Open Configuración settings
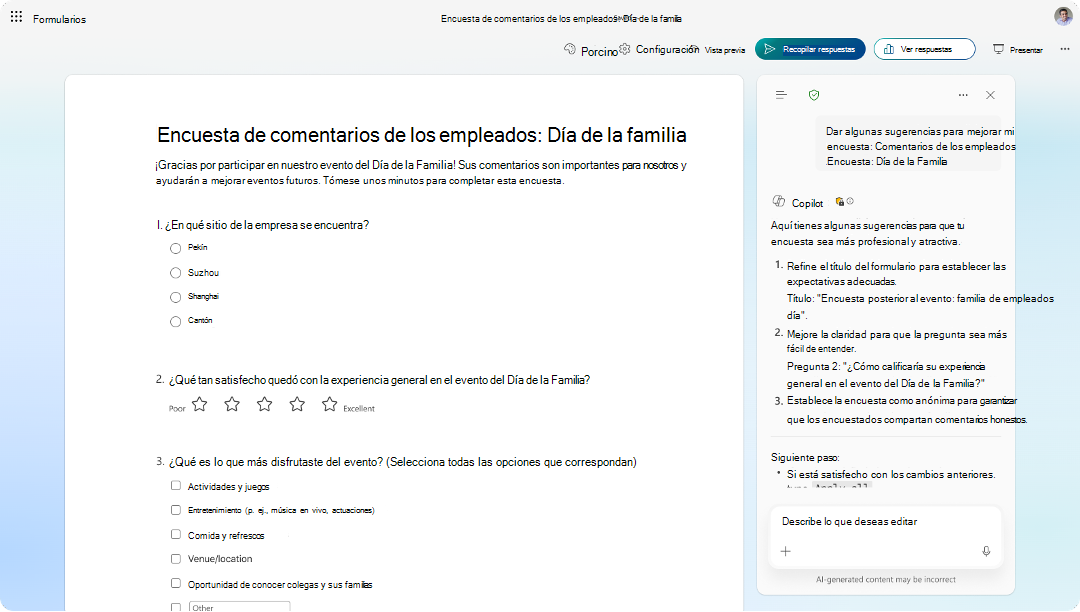Screen dimensions: 1080x612 pyautogui.click(x=659, y=50)
